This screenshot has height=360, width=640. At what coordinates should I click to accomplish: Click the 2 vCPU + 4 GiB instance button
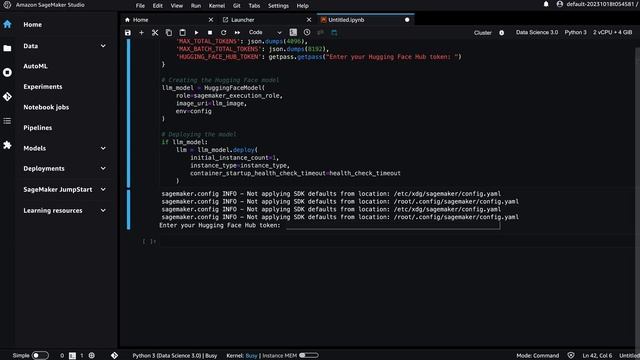point(612,32)
